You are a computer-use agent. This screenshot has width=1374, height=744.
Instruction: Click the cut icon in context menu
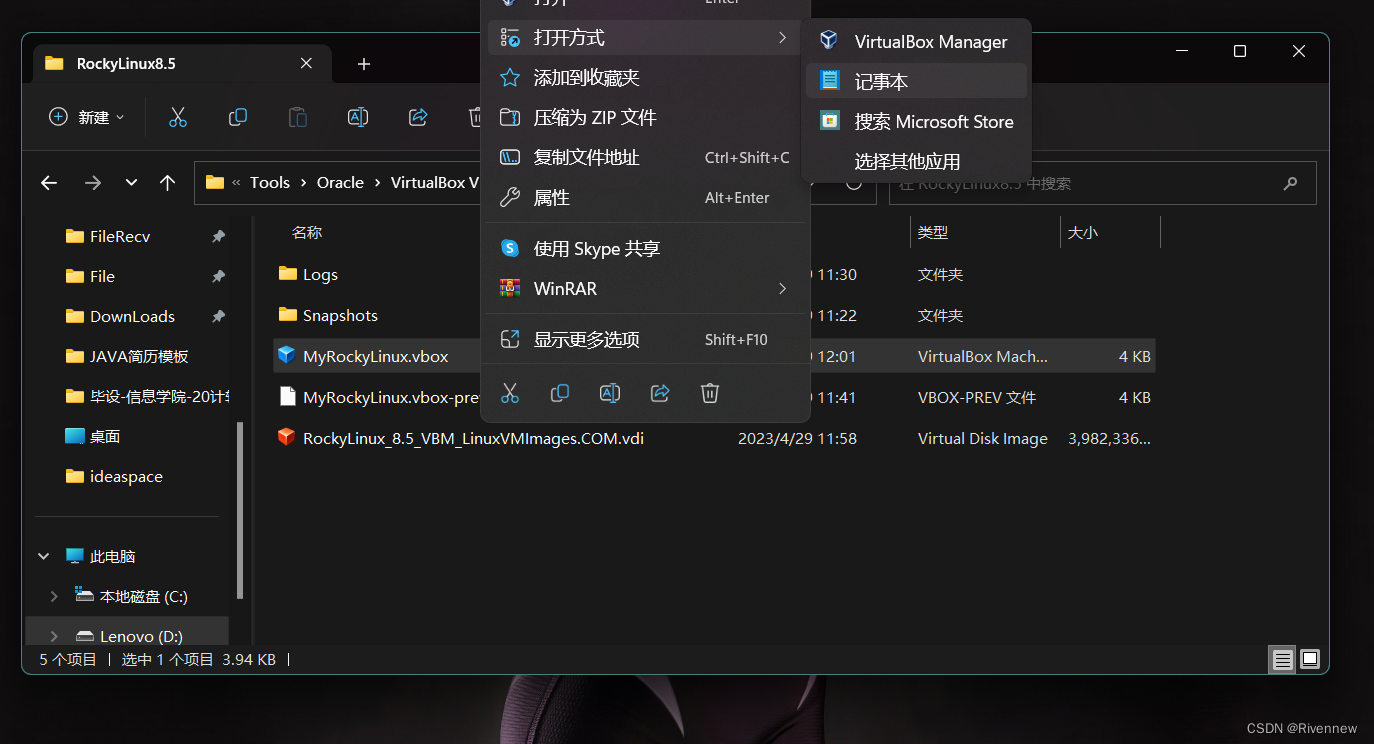[510, 393]
